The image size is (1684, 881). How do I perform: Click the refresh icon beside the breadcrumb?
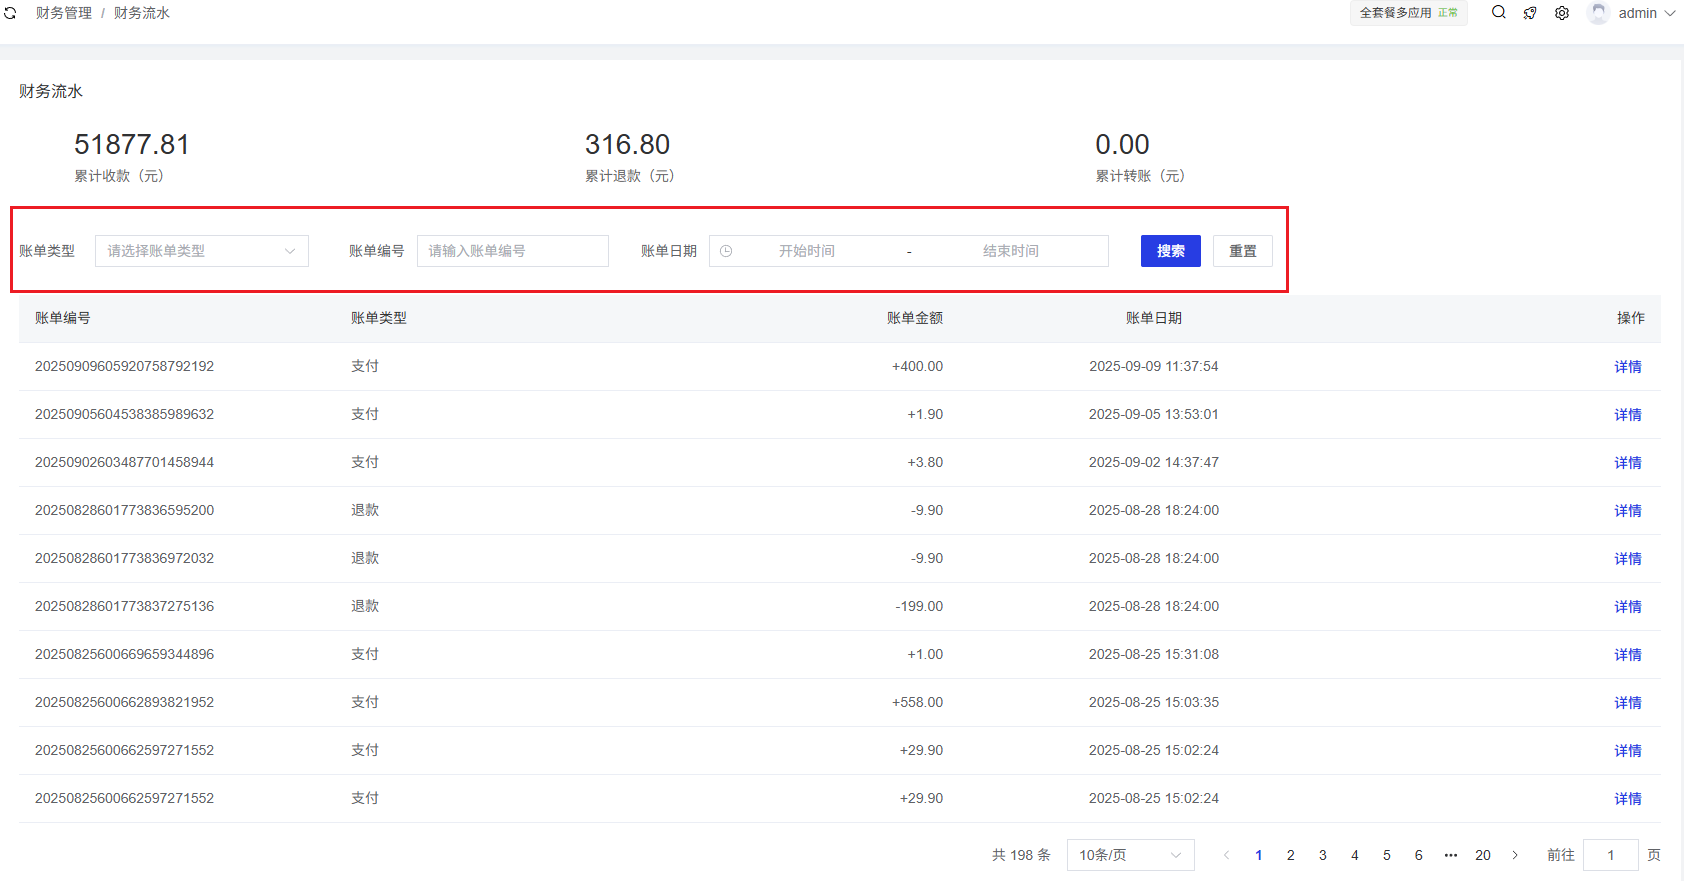pyautogui.click(x=10, y=13)
